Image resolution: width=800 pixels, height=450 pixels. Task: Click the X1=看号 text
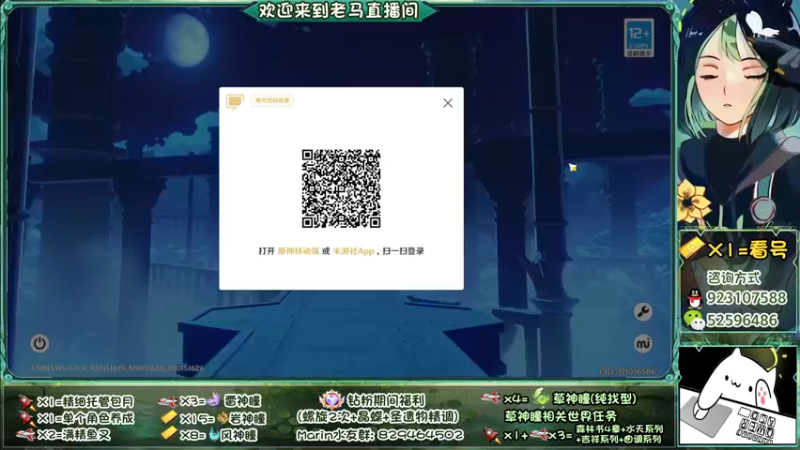pyautogui.click(x=747, y=250)
